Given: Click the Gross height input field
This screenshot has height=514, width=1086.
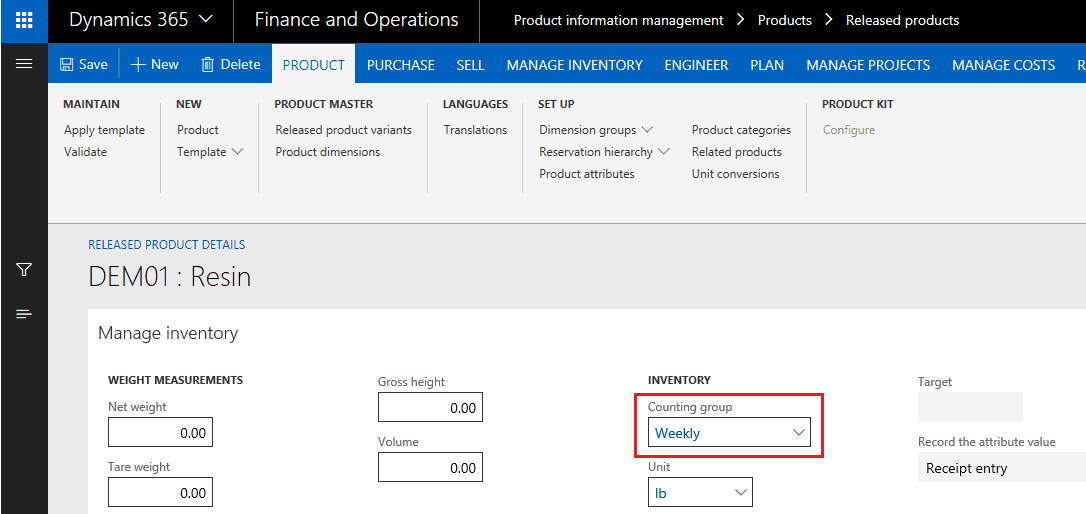Looking at the screenshot, I should coord(430,407).
